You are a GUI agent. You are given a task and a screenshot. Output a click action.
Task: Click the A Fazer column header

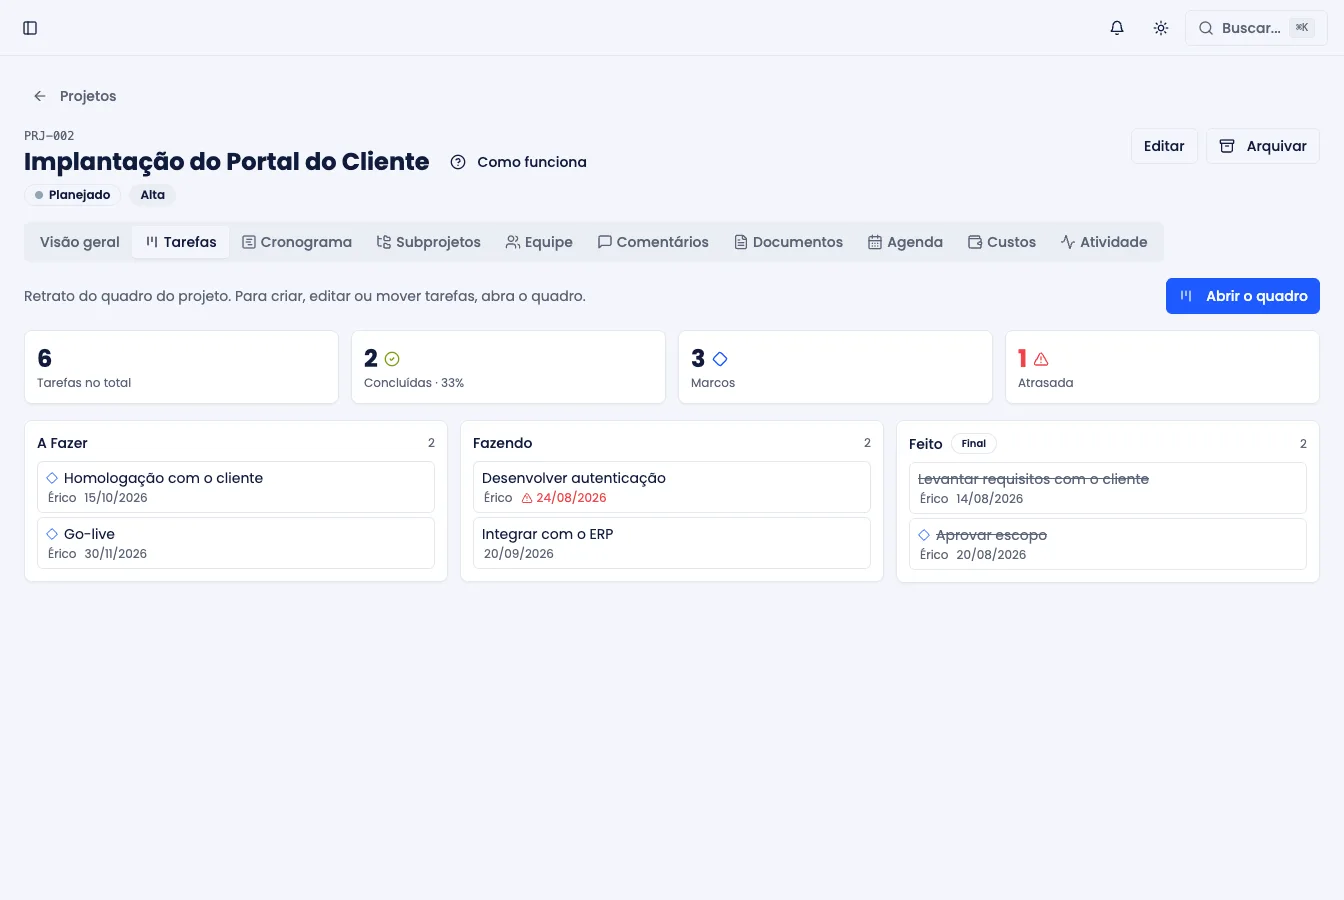(x=62, y=443)
